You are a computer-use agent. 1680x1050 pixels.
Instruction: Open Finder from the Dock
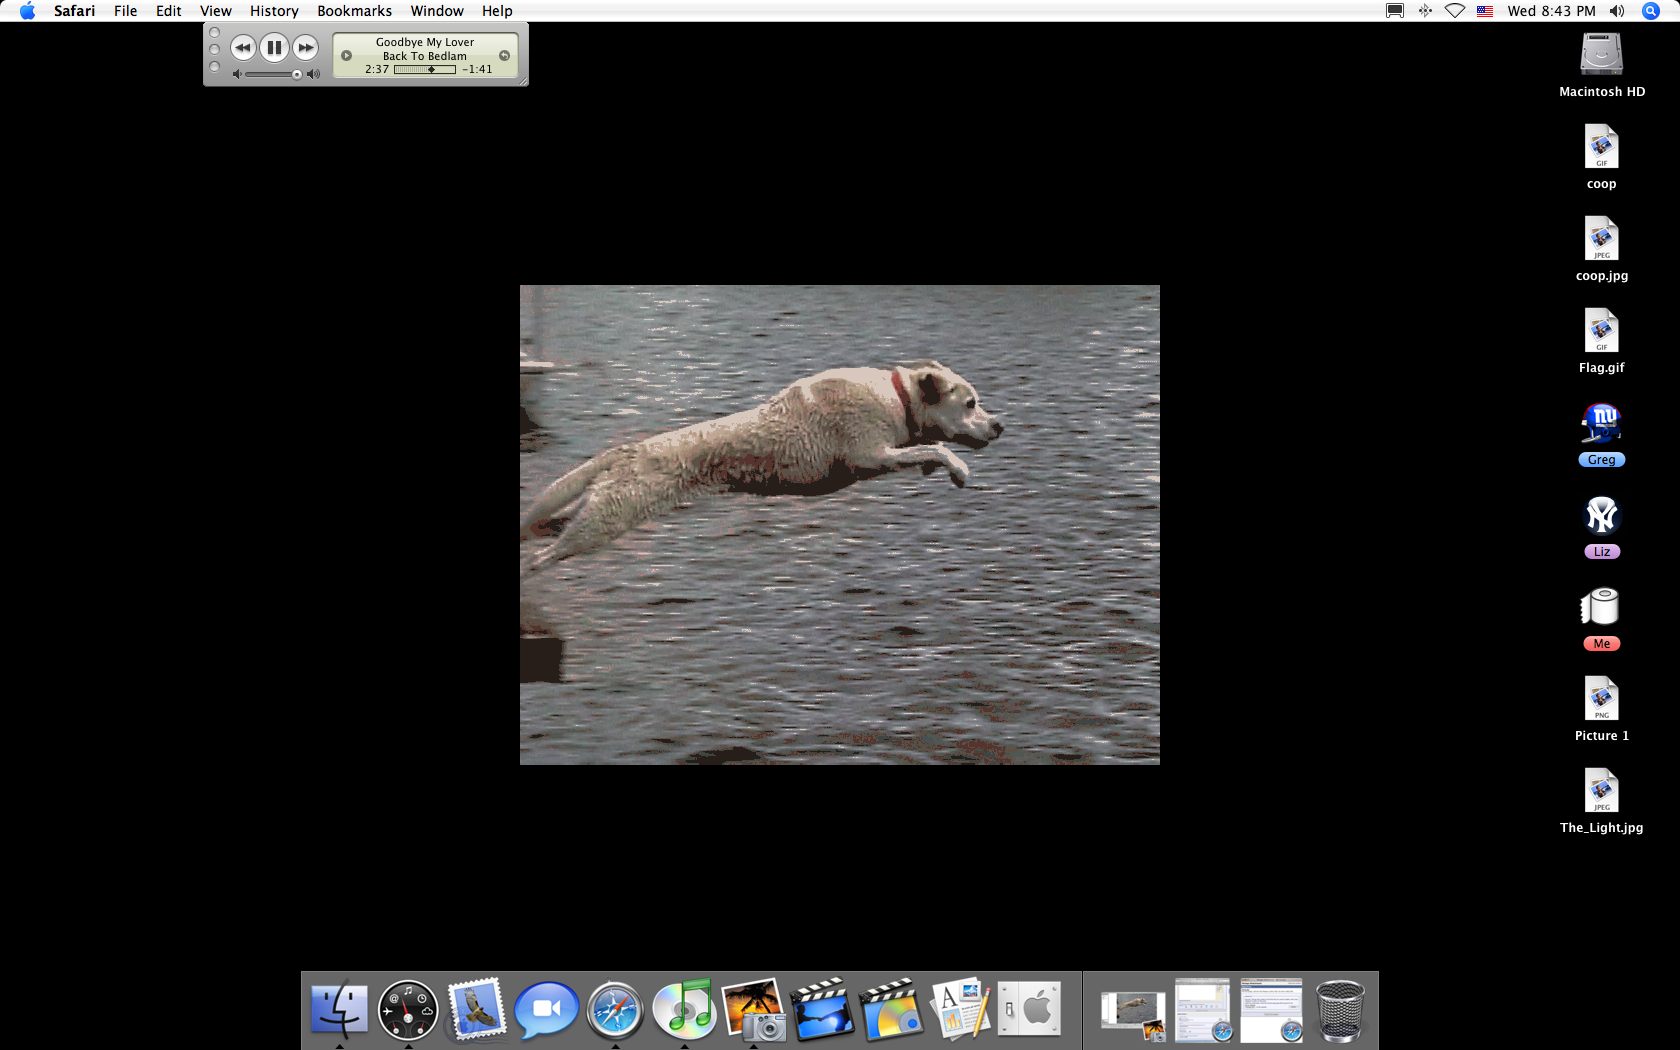click(x=339, y=1009)
